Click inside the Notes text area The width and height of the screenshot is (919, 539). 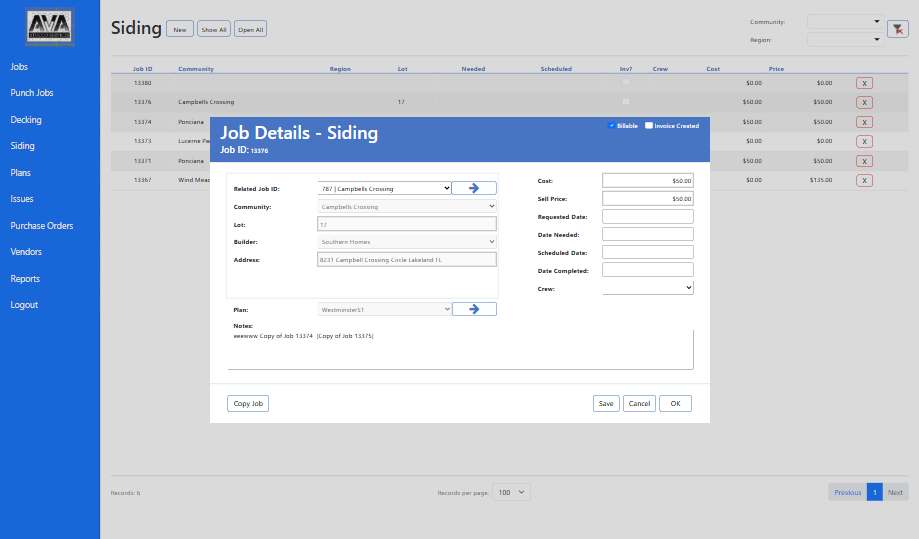(x=460, y=350)
